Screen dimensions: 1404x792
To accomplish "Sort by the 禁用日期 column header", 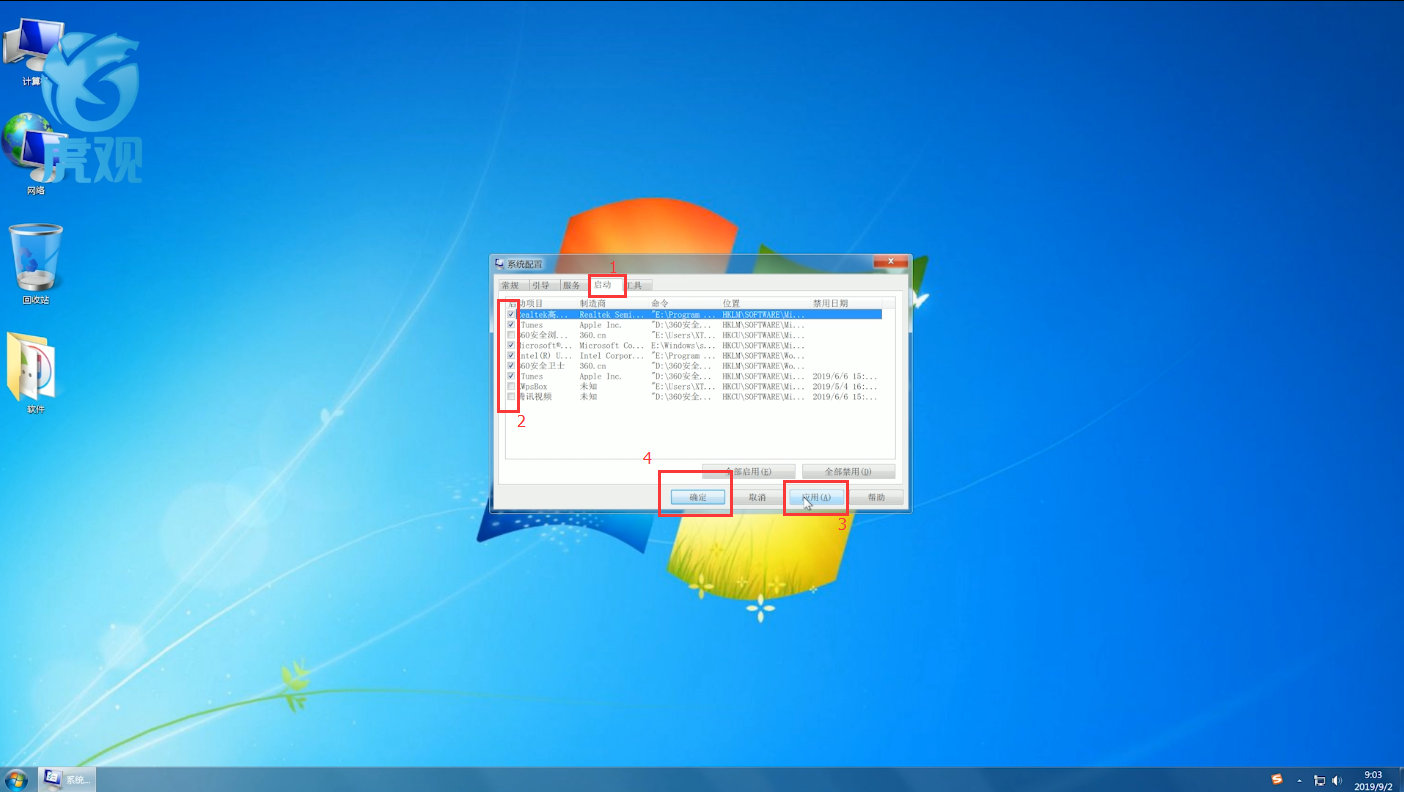I will click(x=846, y=303).
